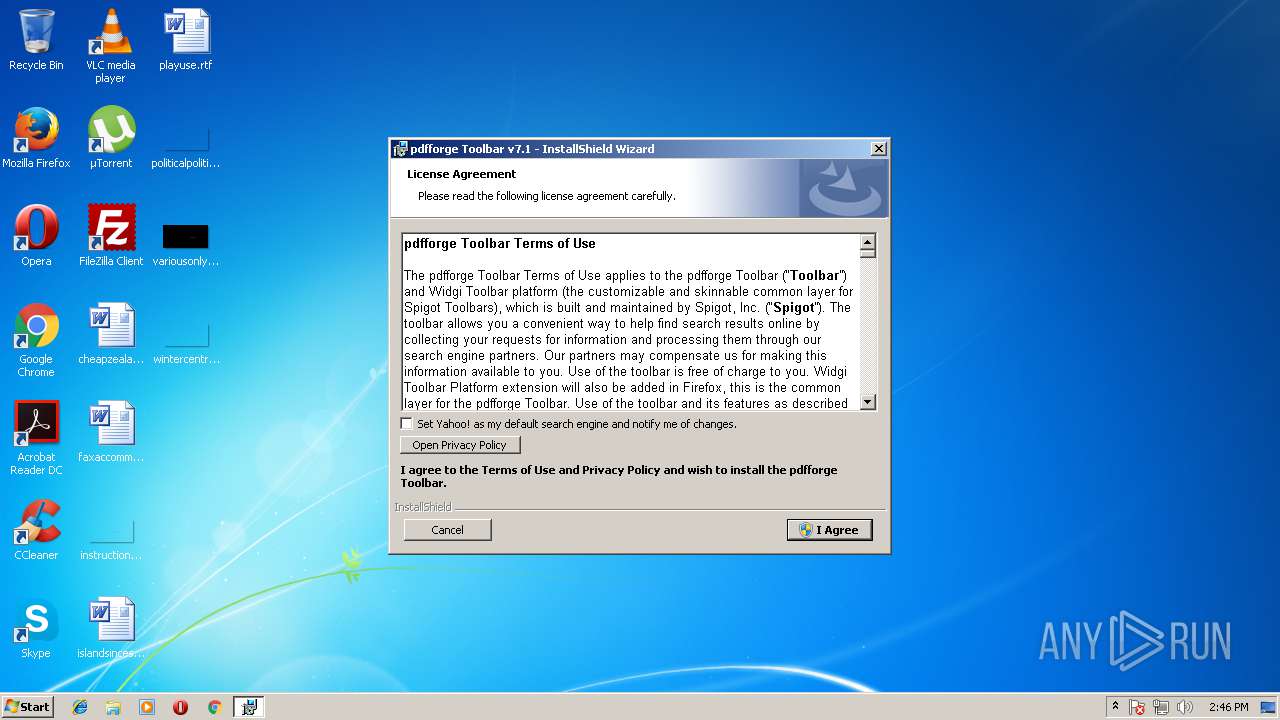This screenshot has width=1280, height=720.
Task: Enable Yahoo! default search engine checkbox
Action: point(406,424)
